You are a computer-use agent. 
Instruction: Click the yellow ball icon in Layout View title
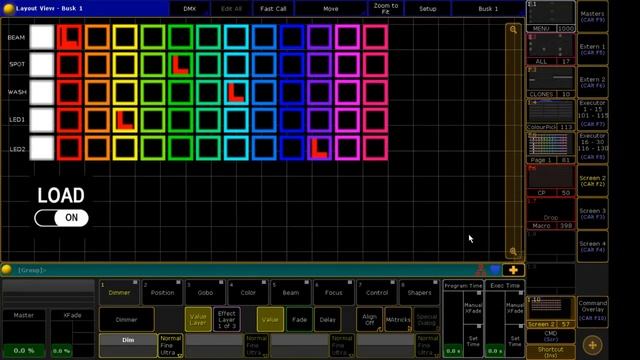click(8, 8)
